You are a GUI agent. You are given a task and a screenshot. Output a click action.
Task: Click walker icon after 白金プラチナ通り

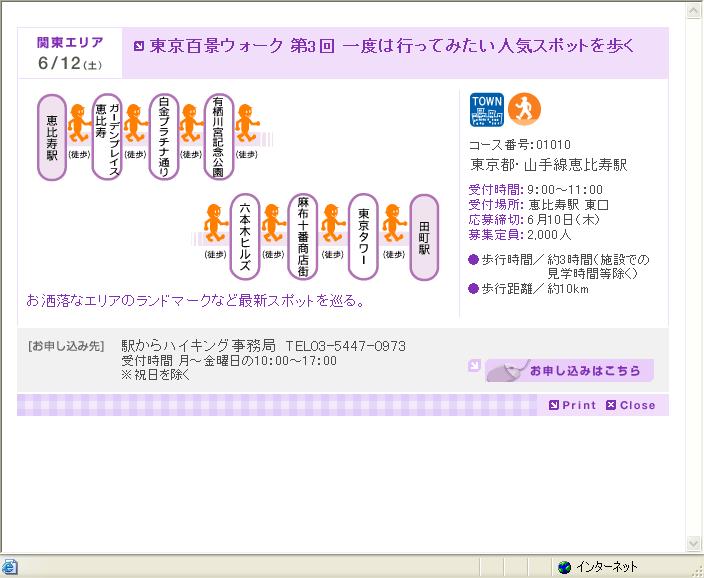(x=191, y=124)
